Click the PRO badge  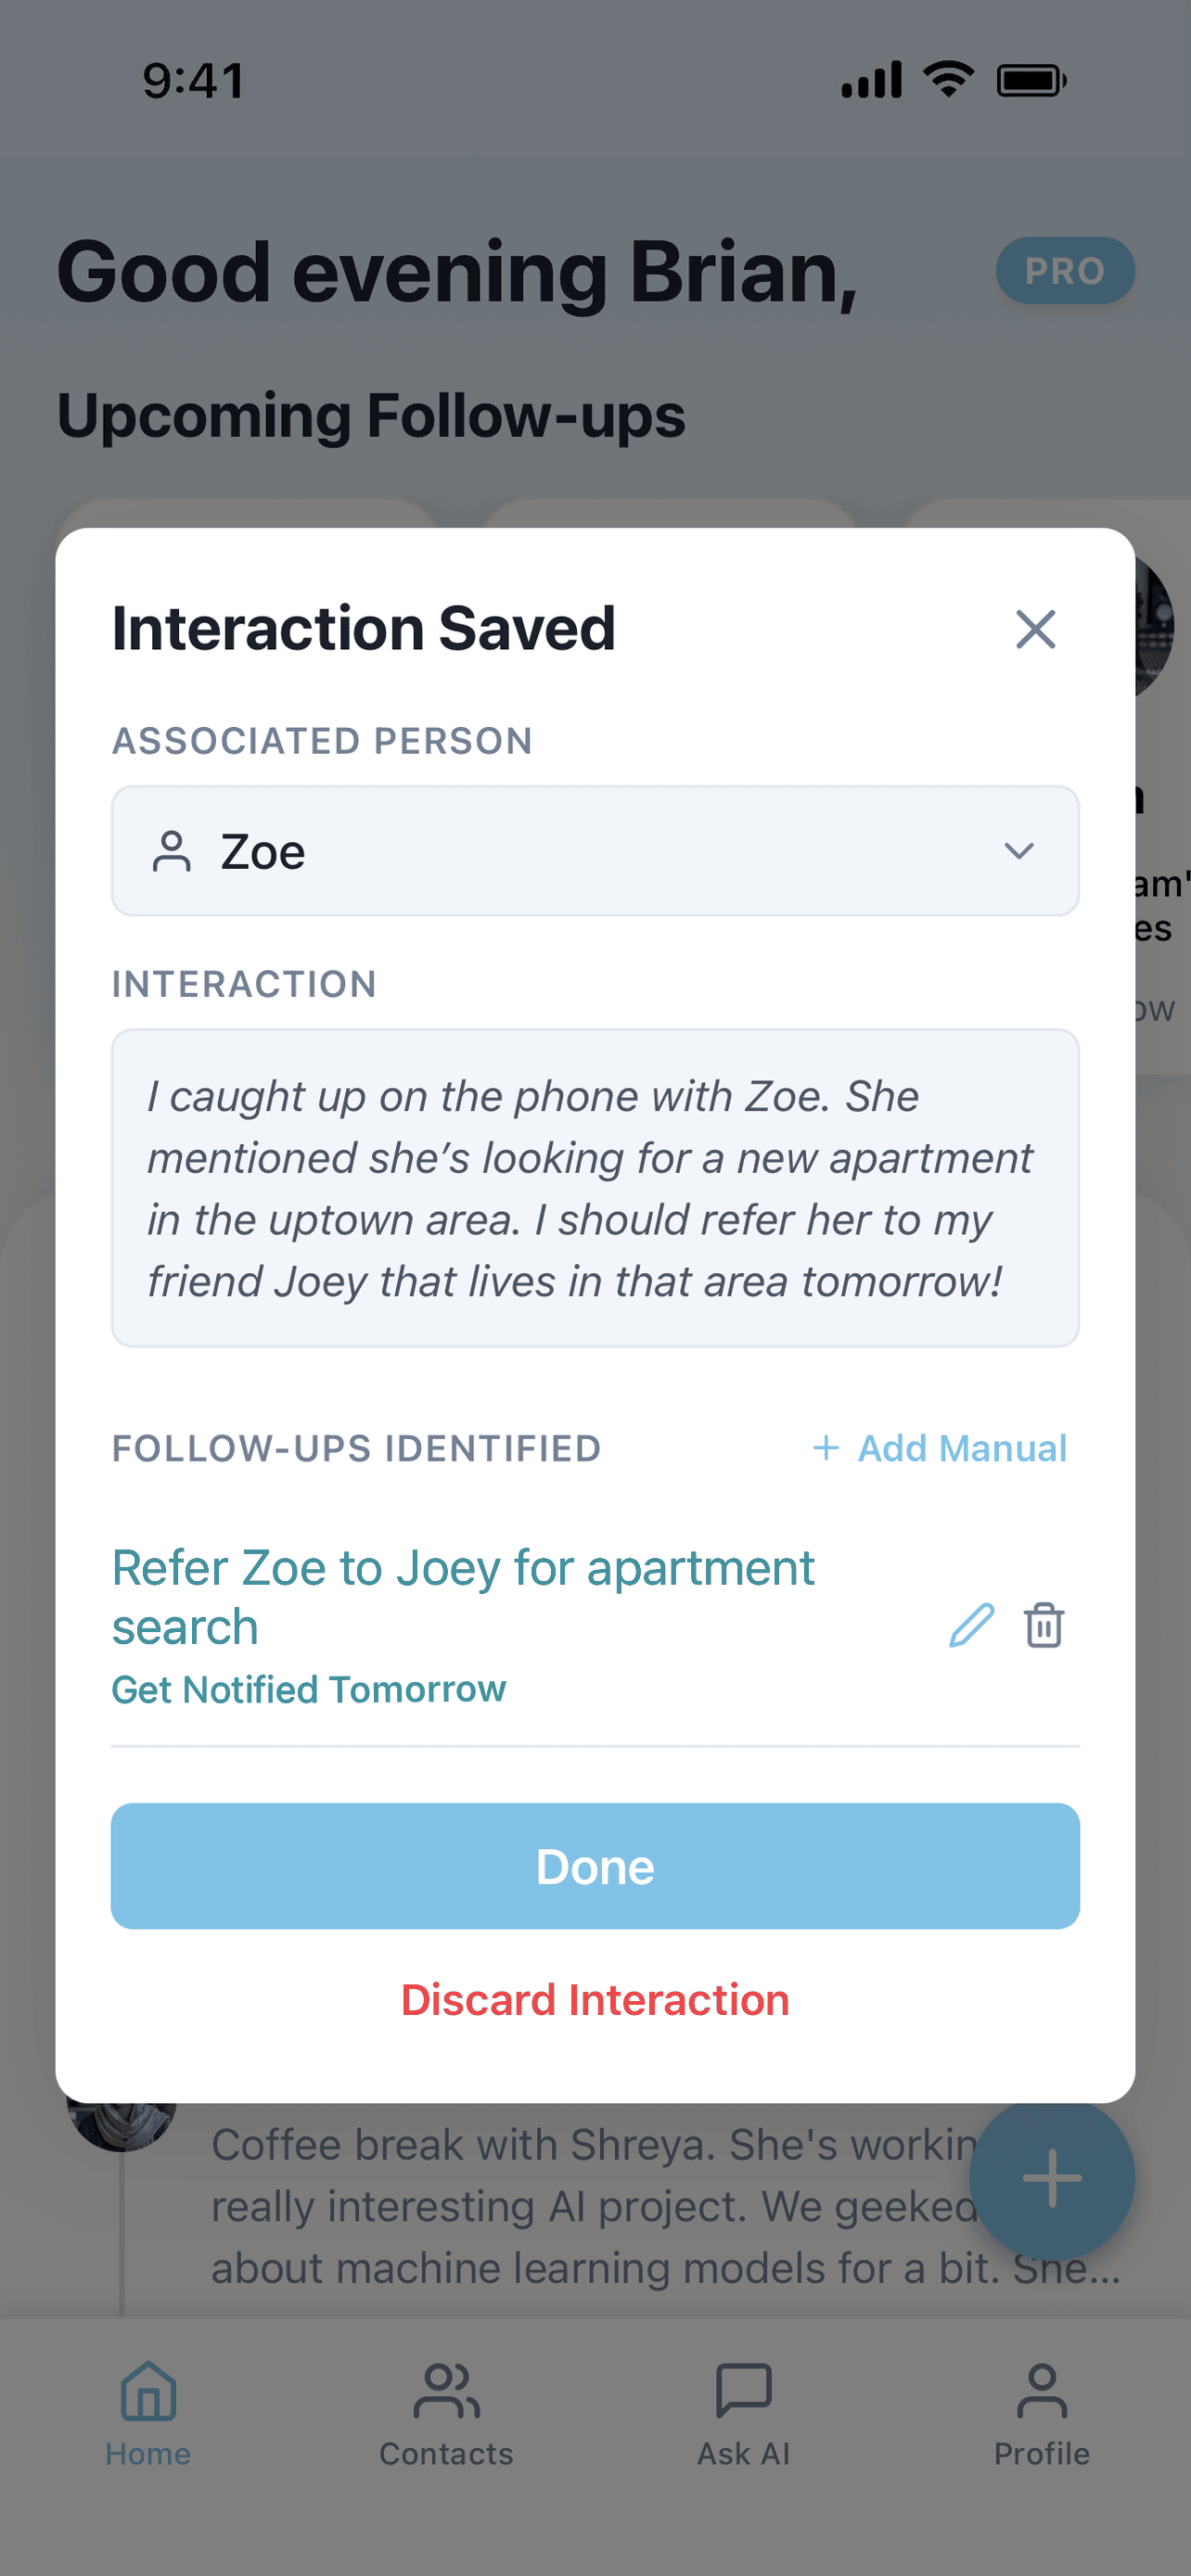click(1064, 271)
